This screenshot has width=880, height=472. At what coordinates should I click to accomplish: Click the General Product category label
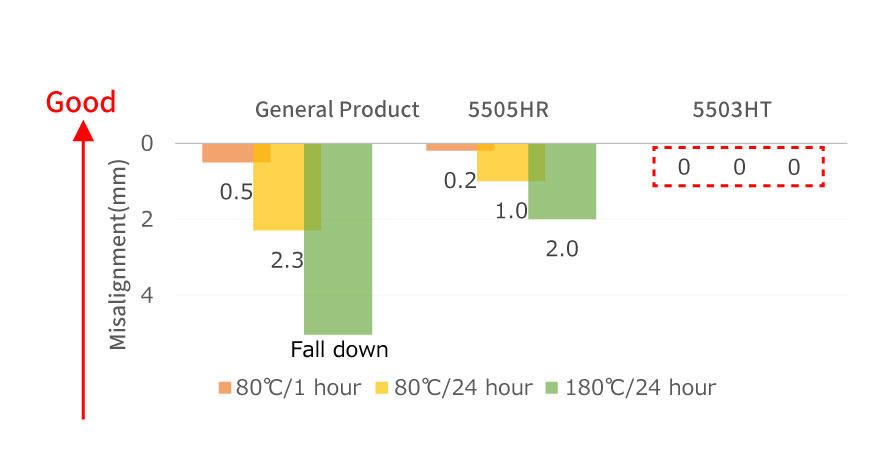pos(337,110)
